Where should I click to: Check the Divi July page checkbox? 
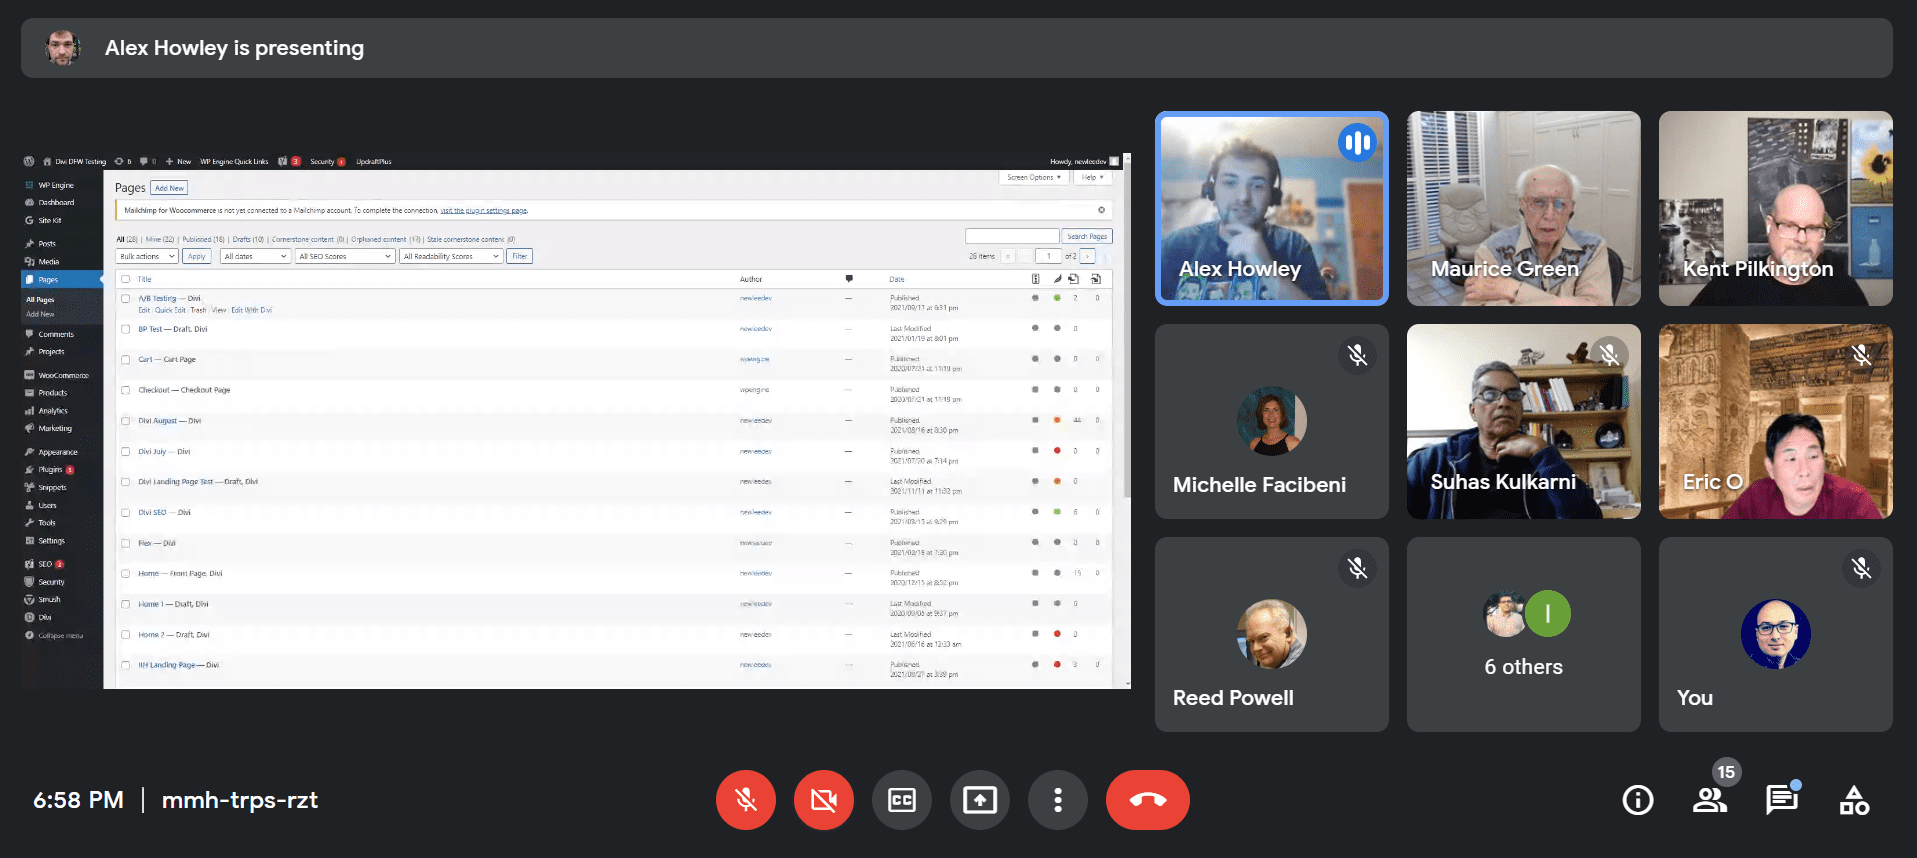click(126, 451)
